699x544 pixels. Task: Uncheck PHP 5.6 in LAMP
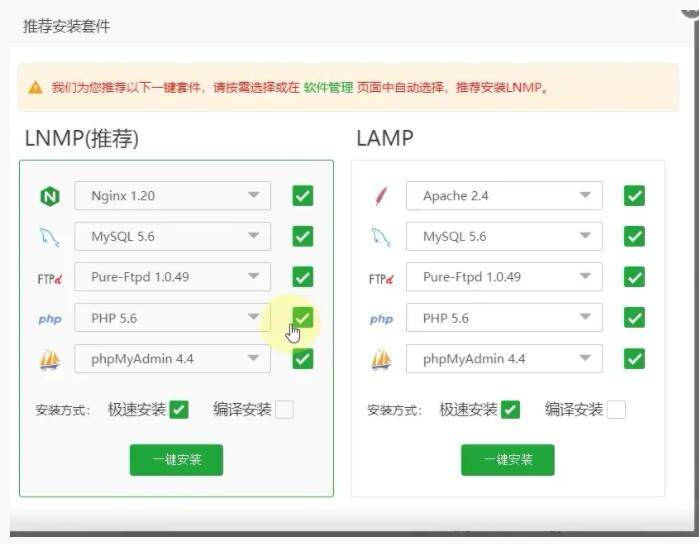[x=634, y=318]
